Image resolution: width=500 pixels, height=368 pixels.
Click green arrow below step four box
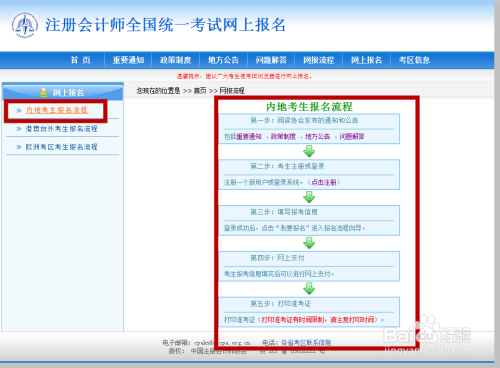pos(309,289)
